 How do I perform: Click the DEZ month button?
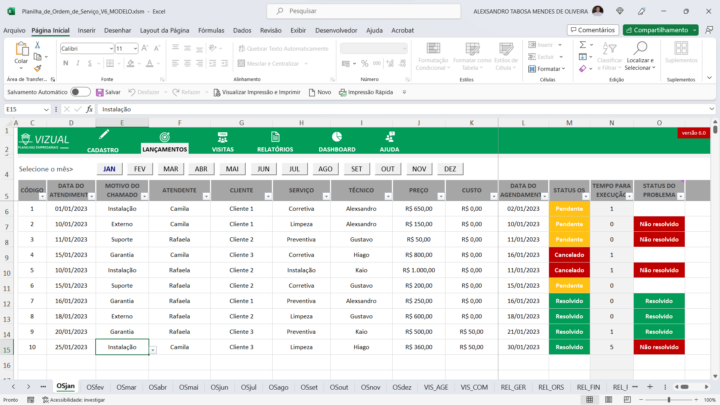[450, 169]
